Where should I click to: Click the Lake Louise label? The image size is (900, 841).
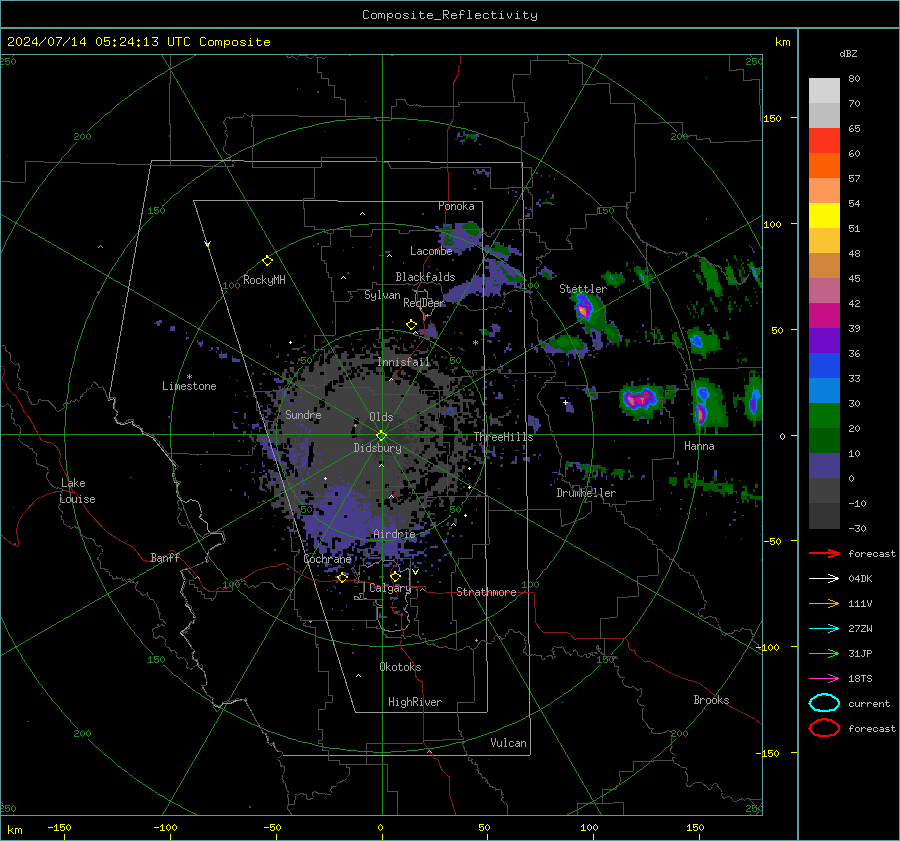(78, 491)
